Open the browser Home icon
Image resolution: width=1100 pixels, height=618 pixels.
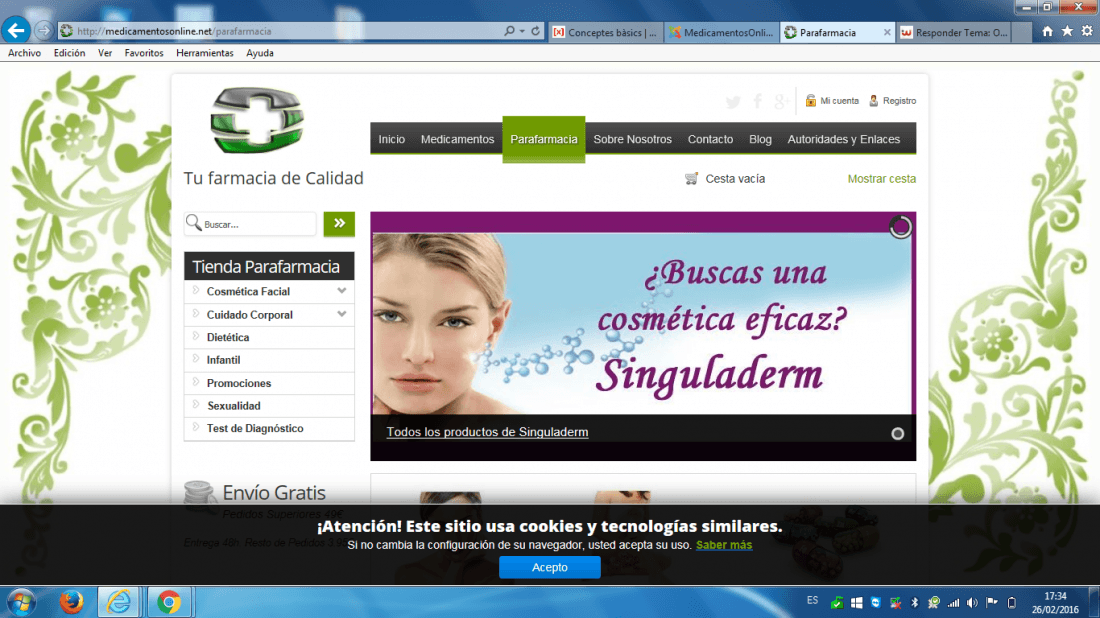click(x=1047, y=32)
